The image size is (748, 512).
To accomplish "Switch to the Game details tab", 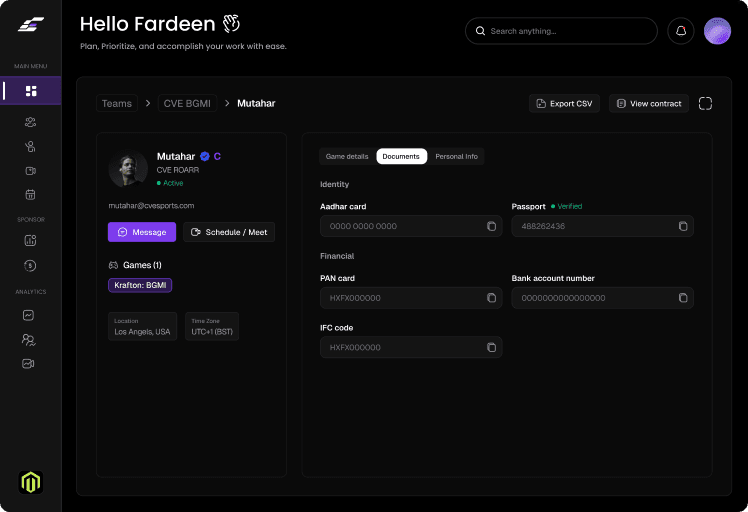I will click(347, 157).
